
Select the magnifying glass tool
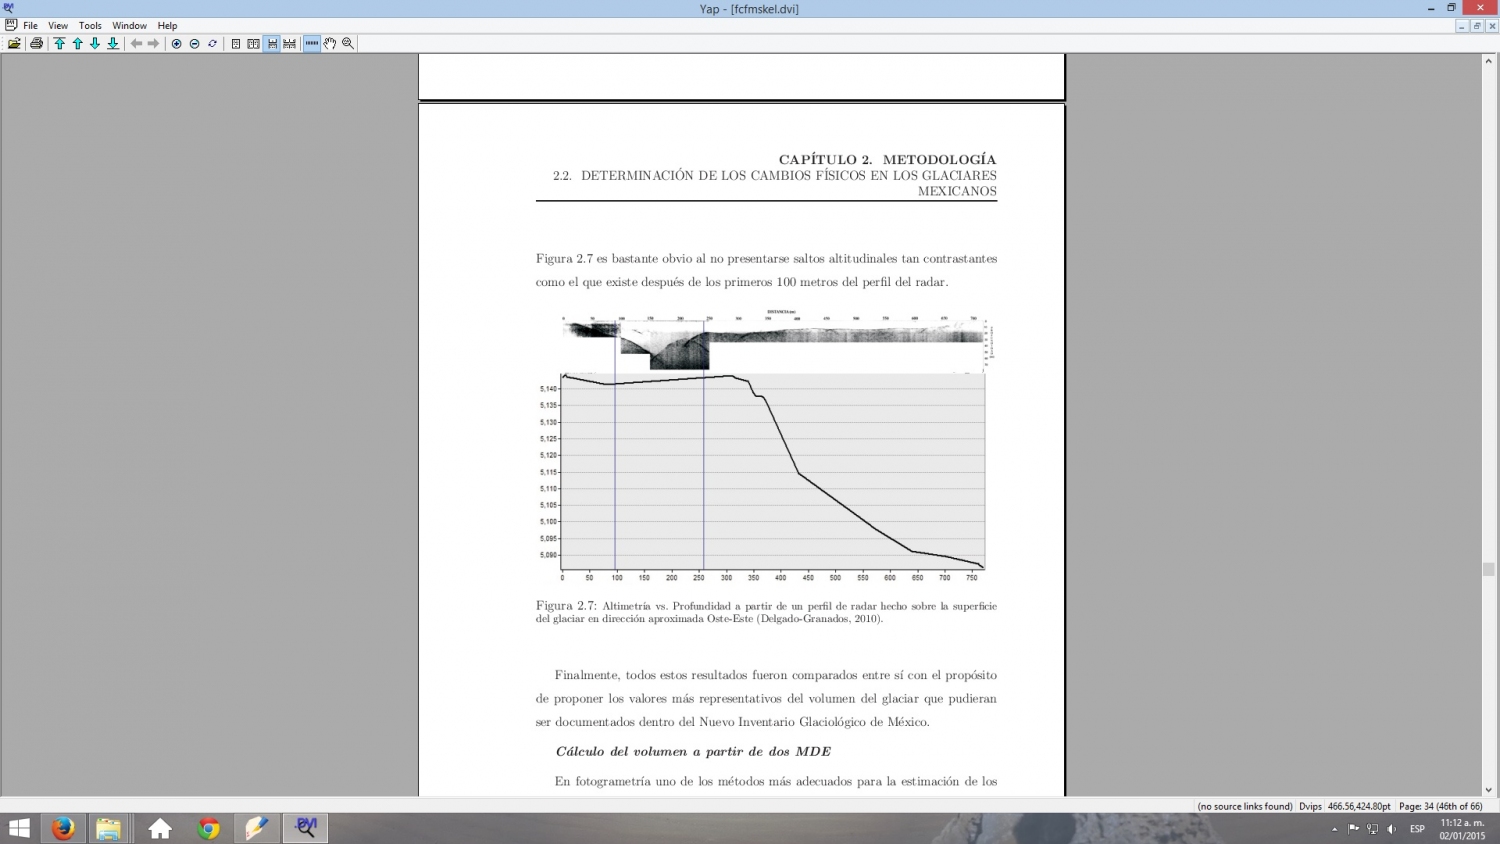click(x=348, y=44)
